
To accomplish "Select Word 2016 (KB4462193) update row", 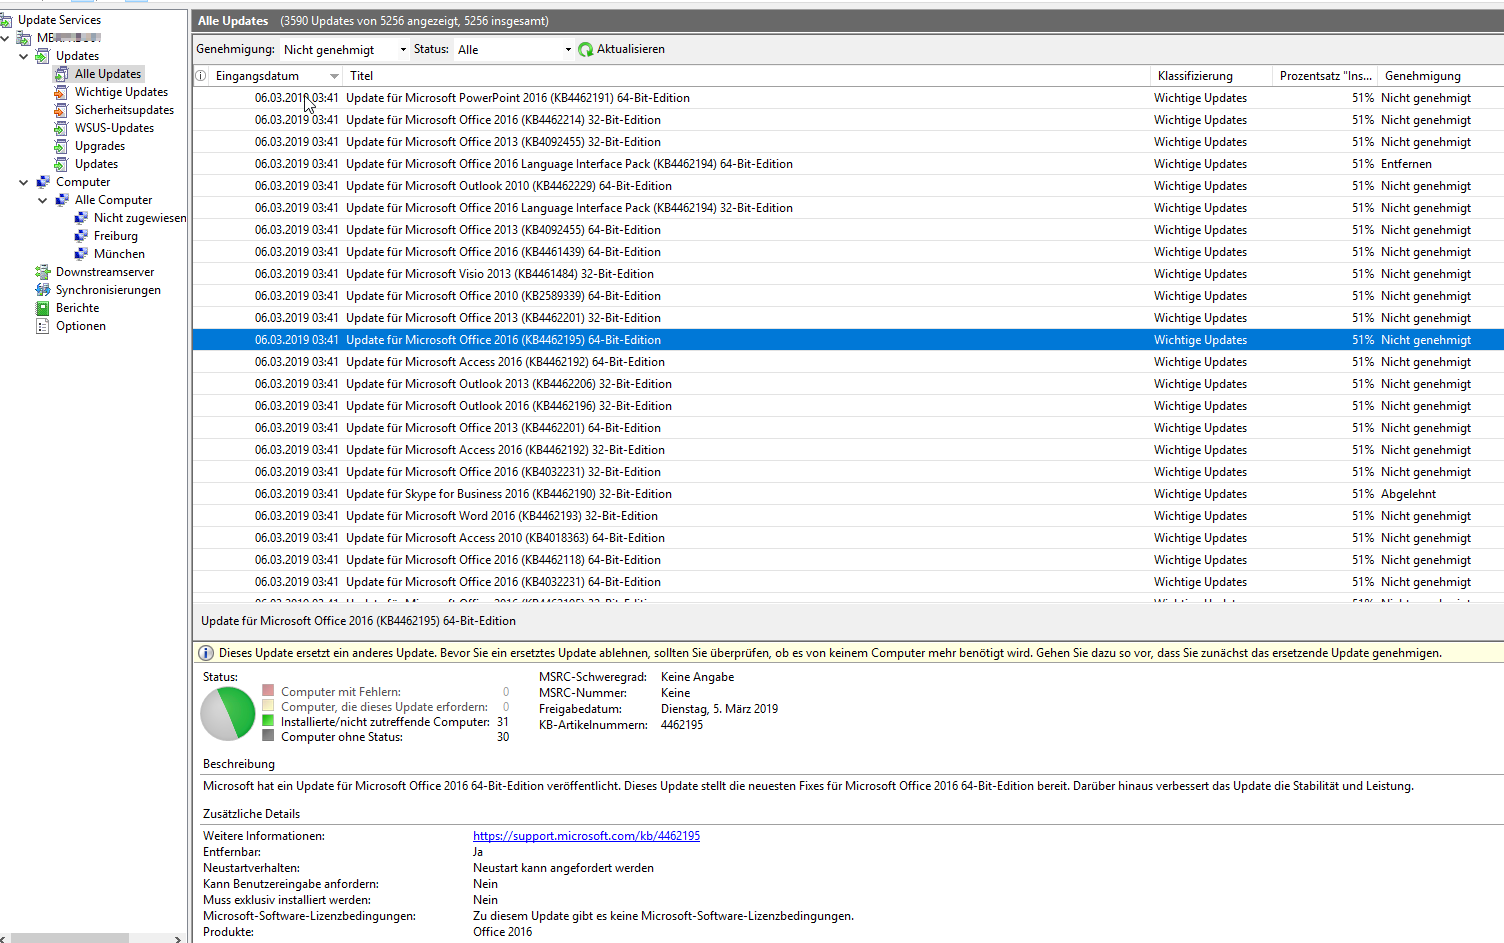I will coord(848,516).
